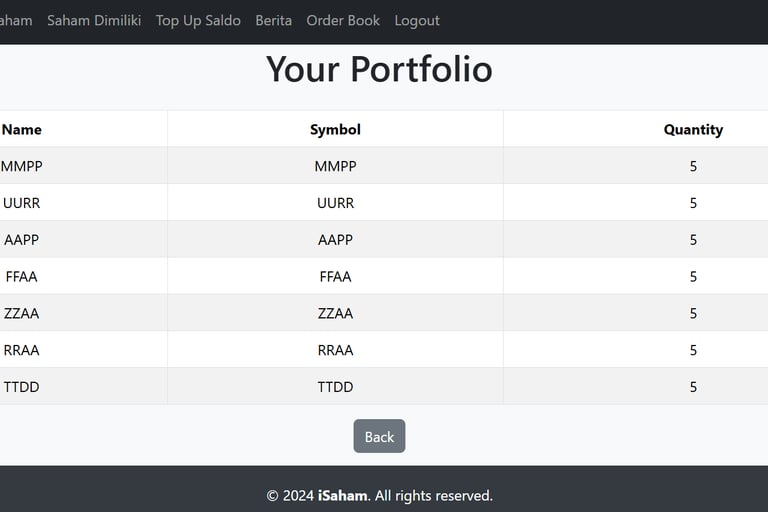
Task: Click the quantity value in the MMPP row
Action: (x=693, y=166)
